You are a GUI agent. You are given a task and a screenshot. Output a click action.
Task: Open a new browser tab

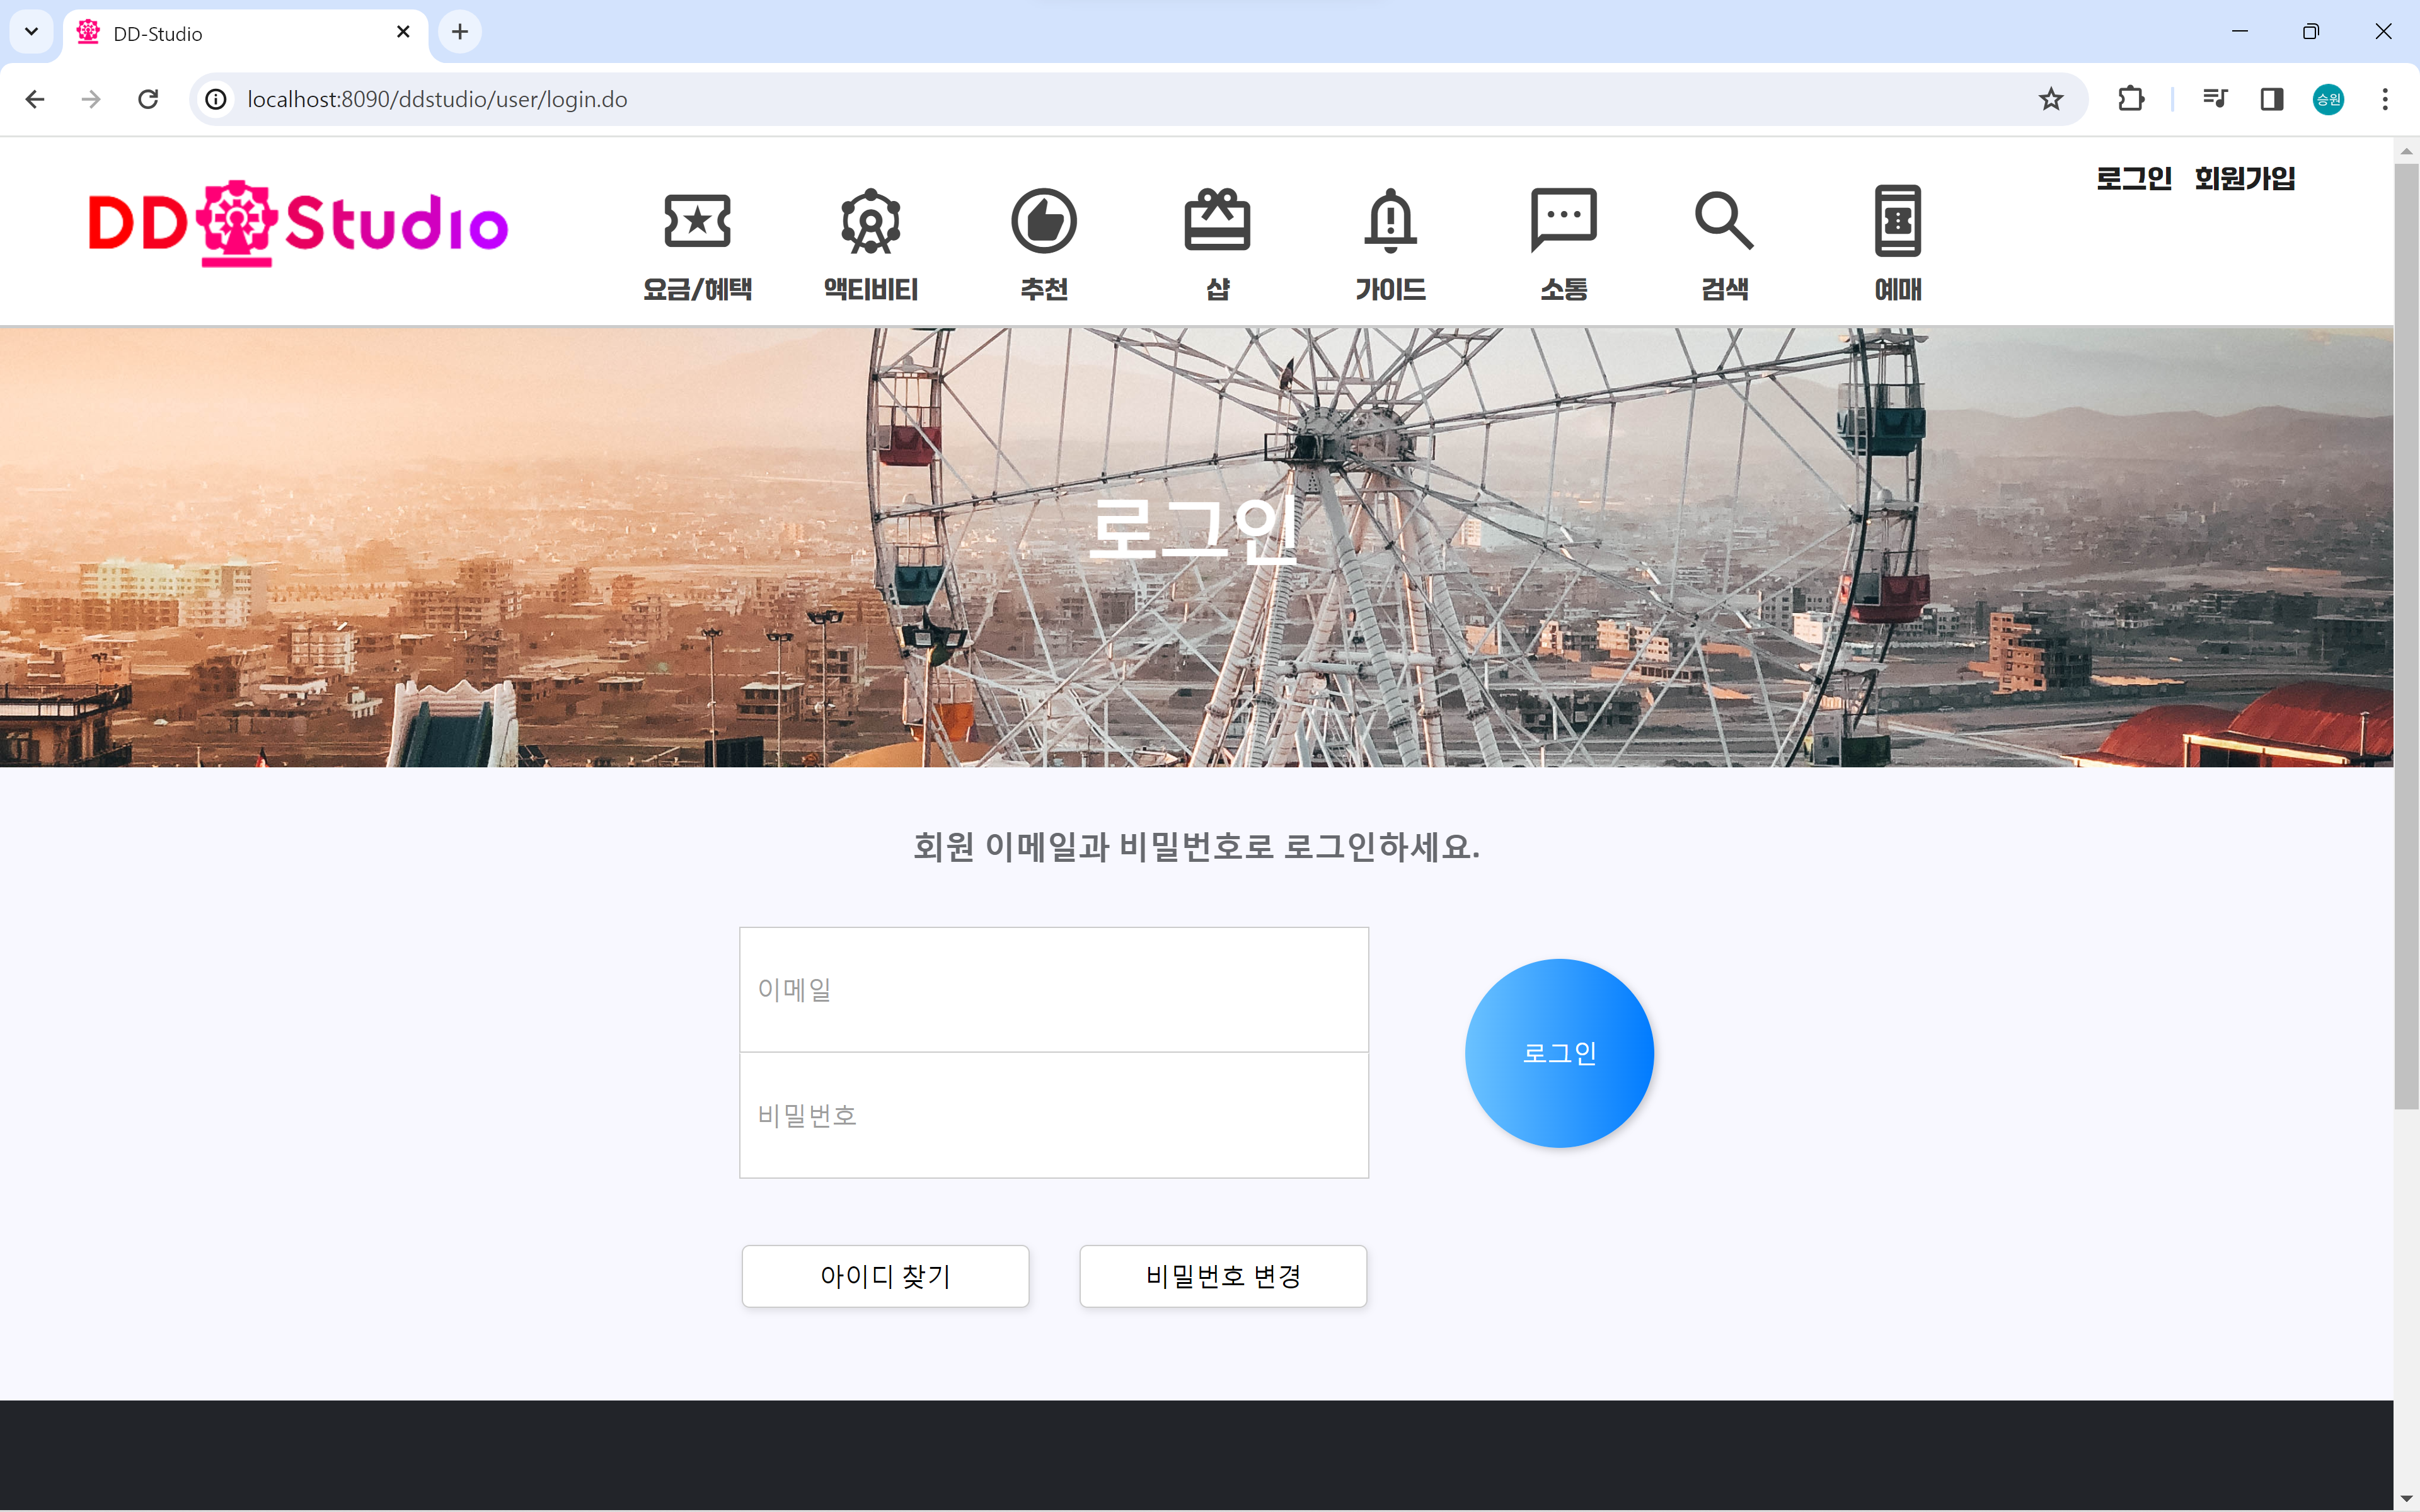point(460,32)
